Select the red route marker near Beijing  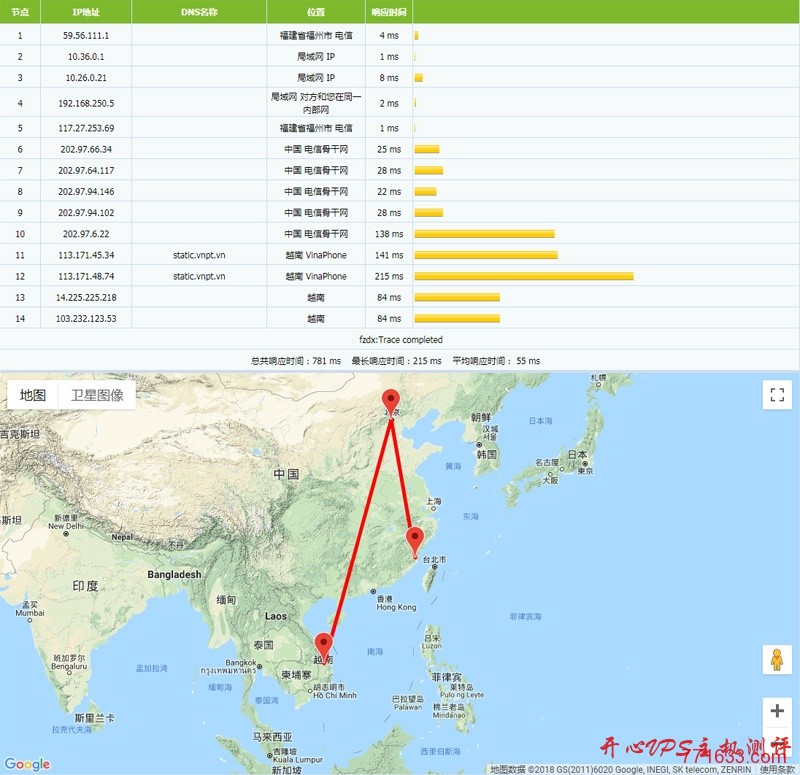(390, 398)
